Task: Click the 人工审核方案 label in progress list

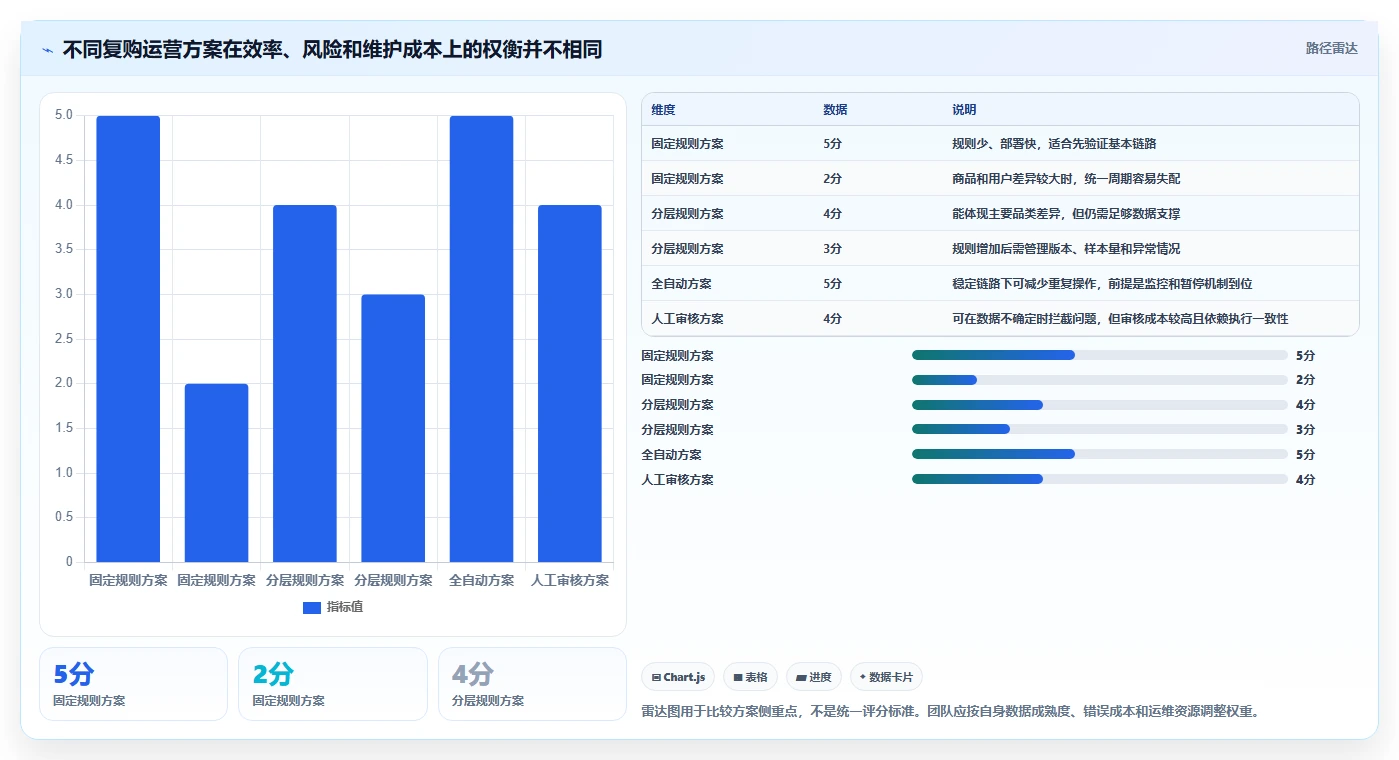Action: (x=677, y=480)
